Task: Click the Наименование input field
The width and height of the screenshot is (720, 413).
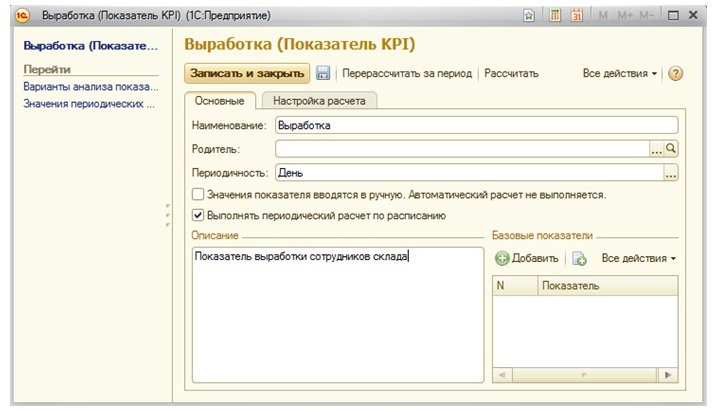Action: coord(476,125)
